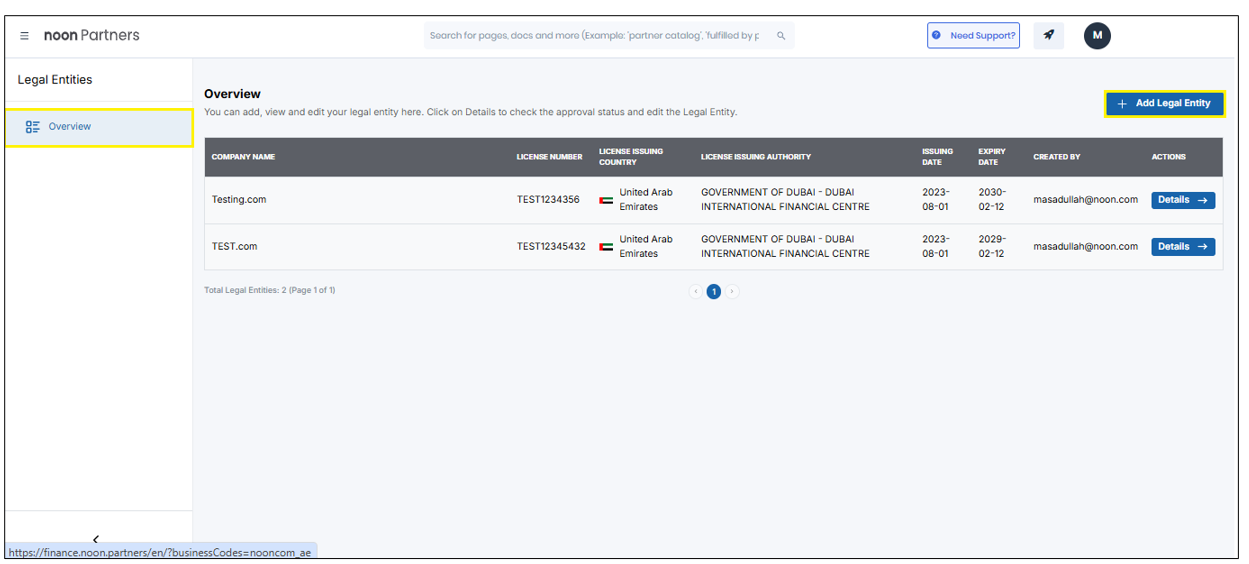Click UAE flag in Testing.com row
1249x564 pixels.
(606, 200)
